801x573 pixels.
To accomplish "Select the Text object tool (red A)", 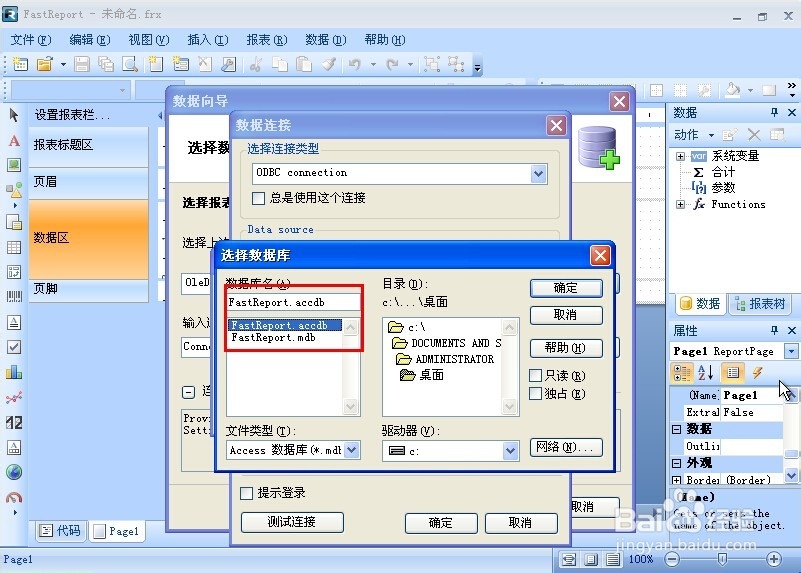I will coord(14,140).
